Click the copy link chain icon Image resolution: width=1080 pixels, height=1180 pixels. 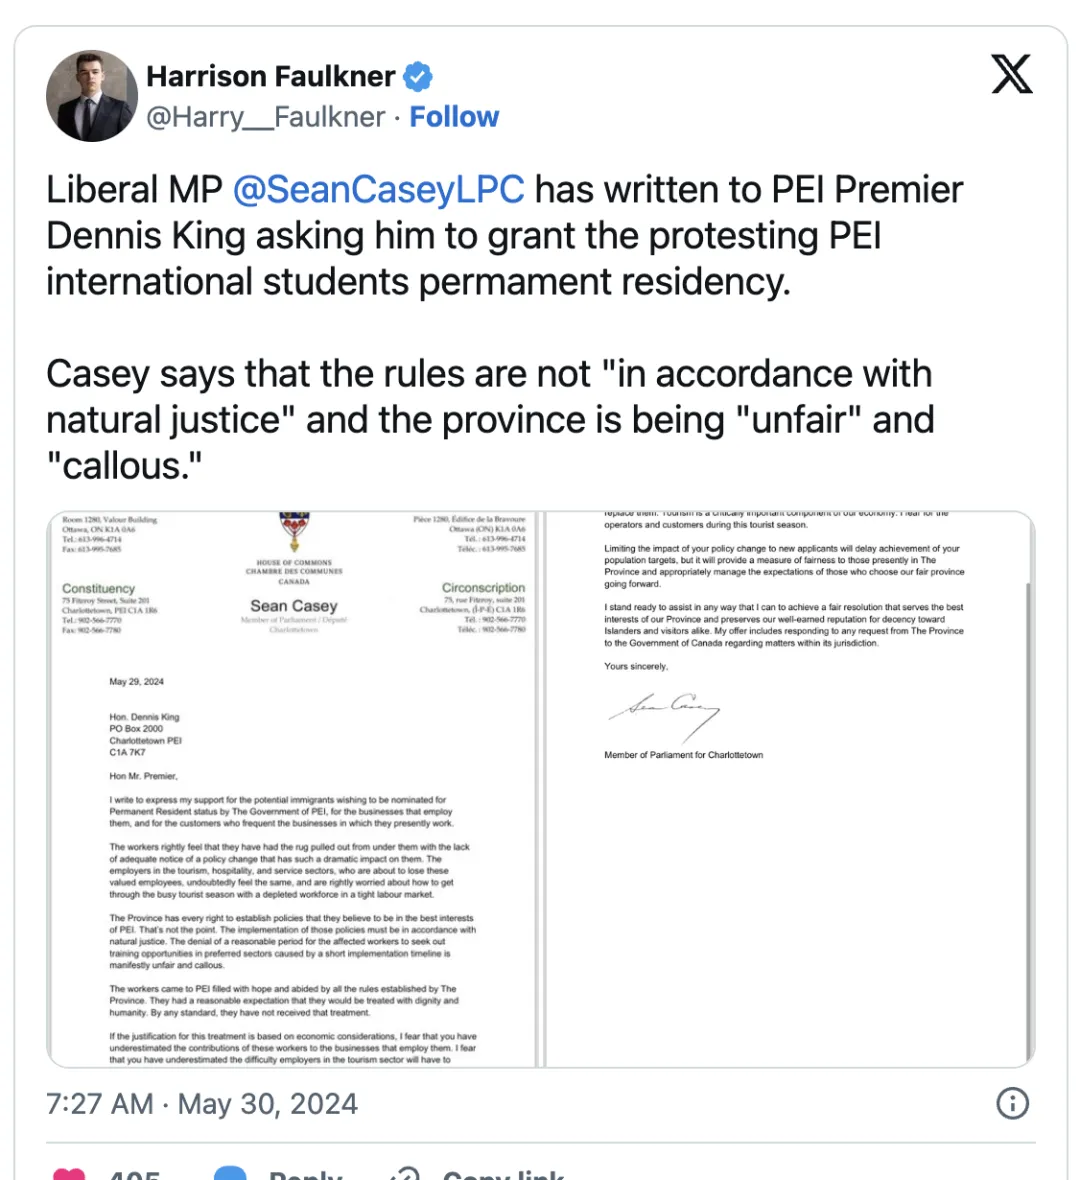[406, 1173]
